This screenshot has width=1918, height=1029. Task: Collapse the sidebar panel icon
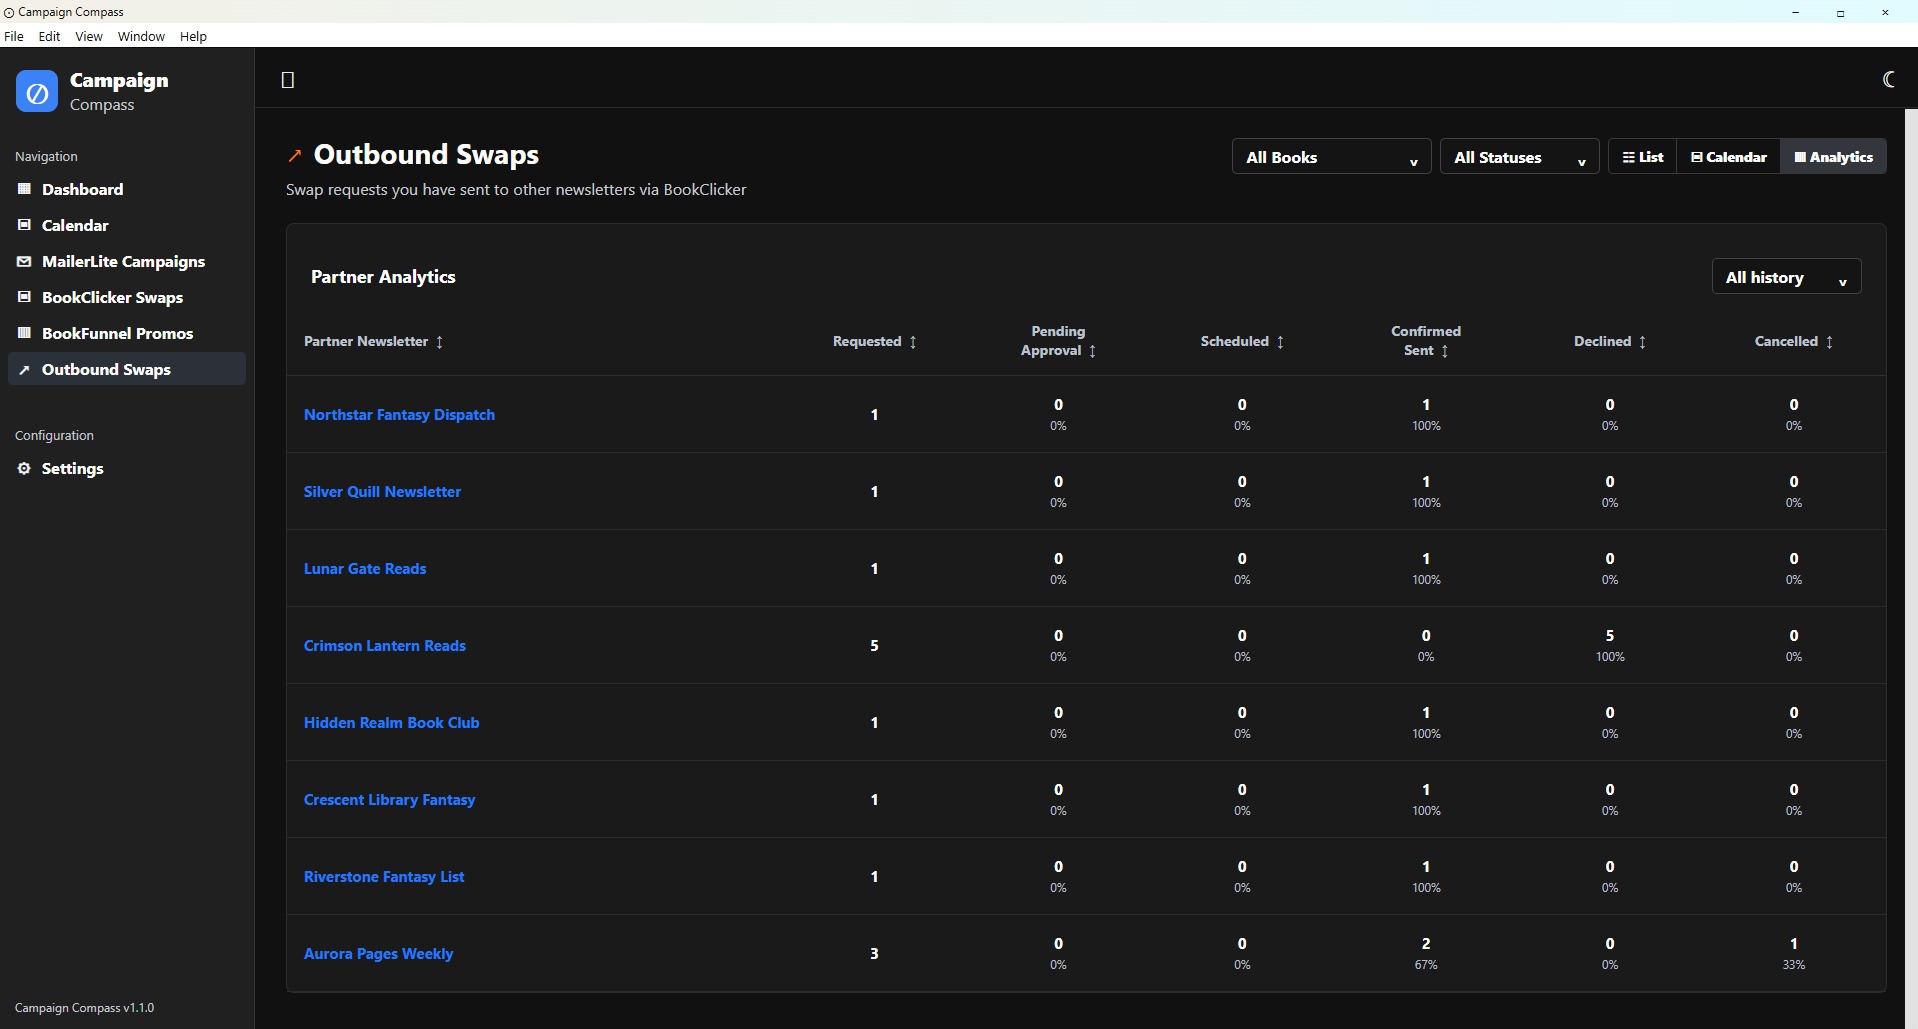pos(288,80)
